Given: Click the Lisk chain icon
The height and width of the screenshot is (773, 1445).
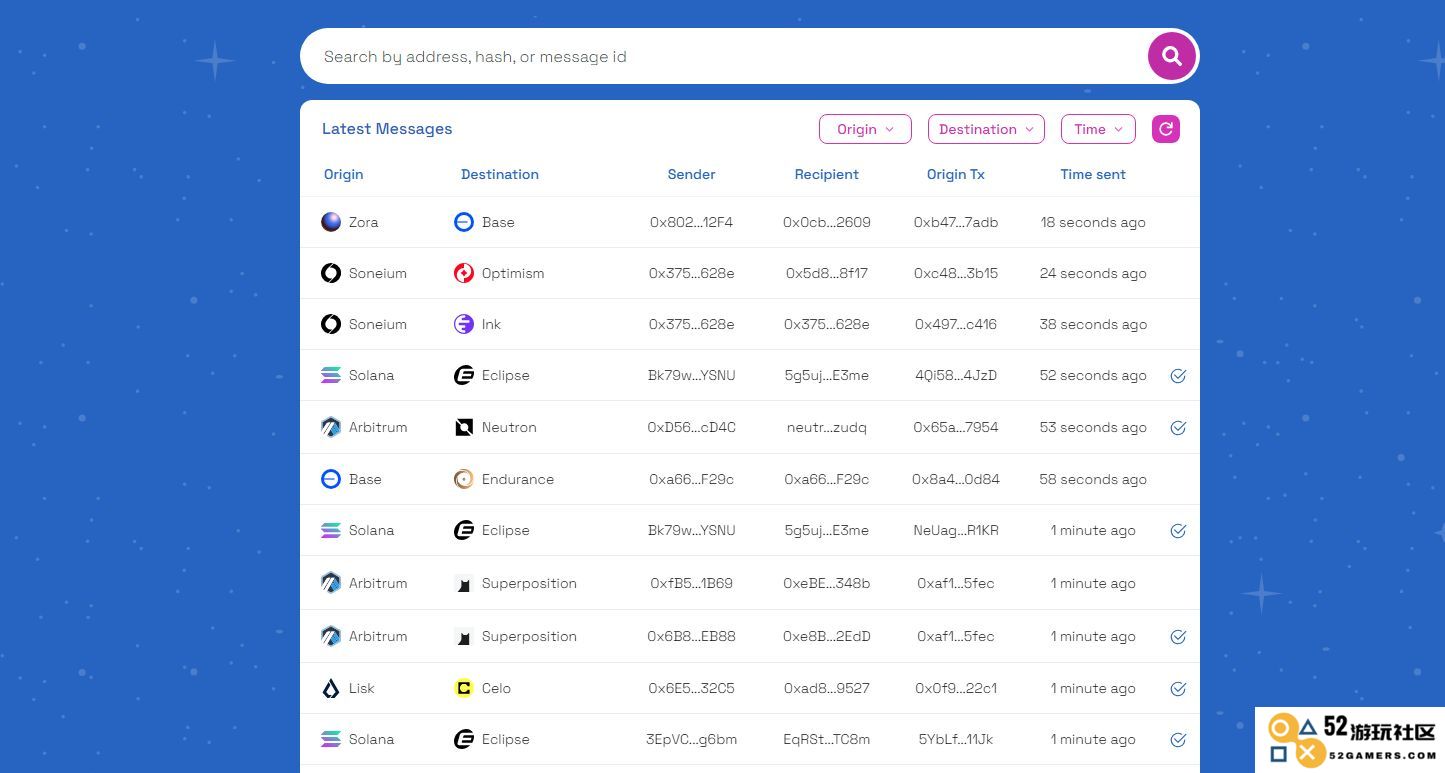Looking at the screenshot, I should tap(331, 688).
